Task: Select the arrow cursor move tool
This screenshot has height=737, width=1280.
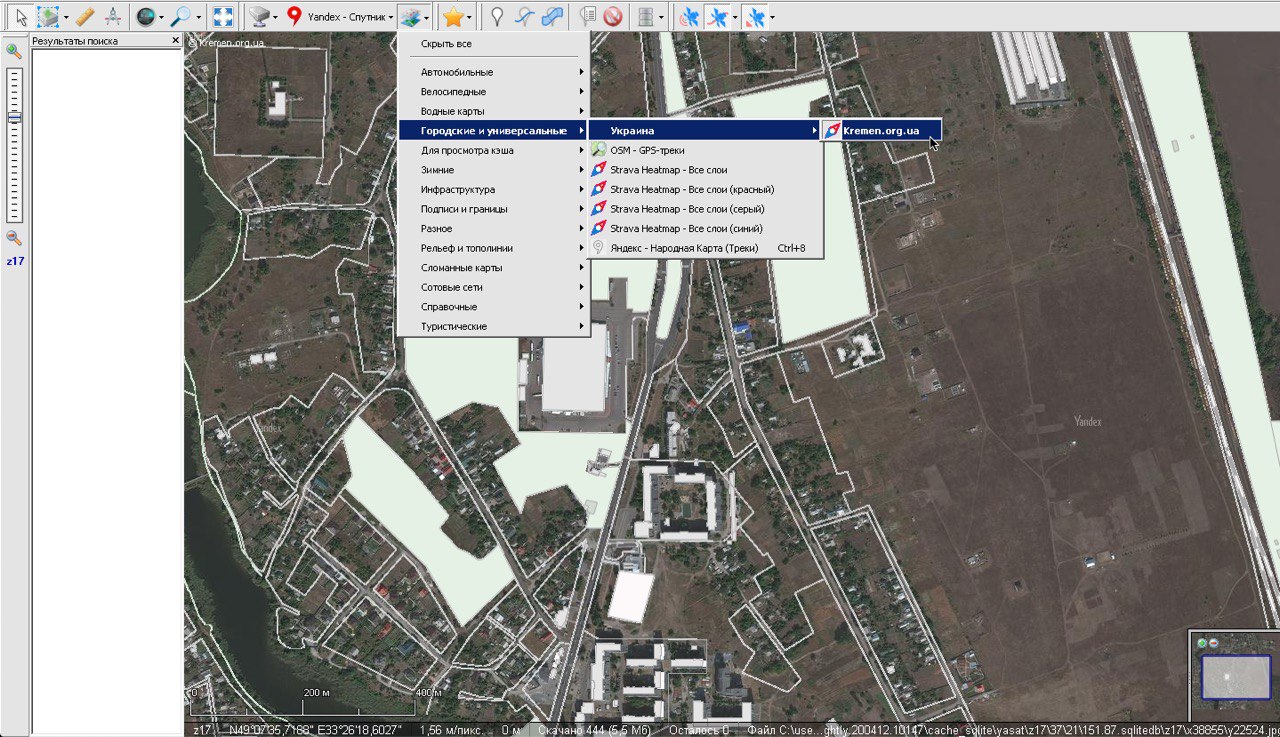Action: pyautogui.click(x=21, y=16)
